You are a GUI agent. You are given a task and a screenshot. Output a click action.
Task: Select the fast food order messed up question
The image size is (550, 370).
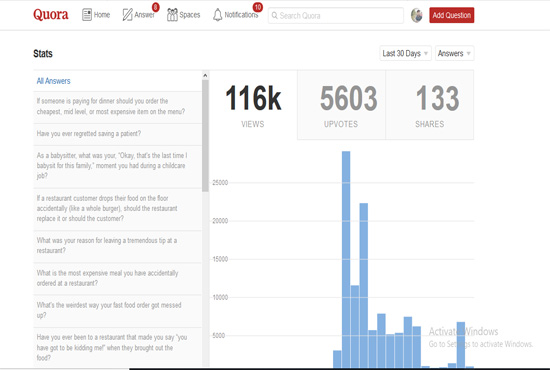[x=118, y=310]
